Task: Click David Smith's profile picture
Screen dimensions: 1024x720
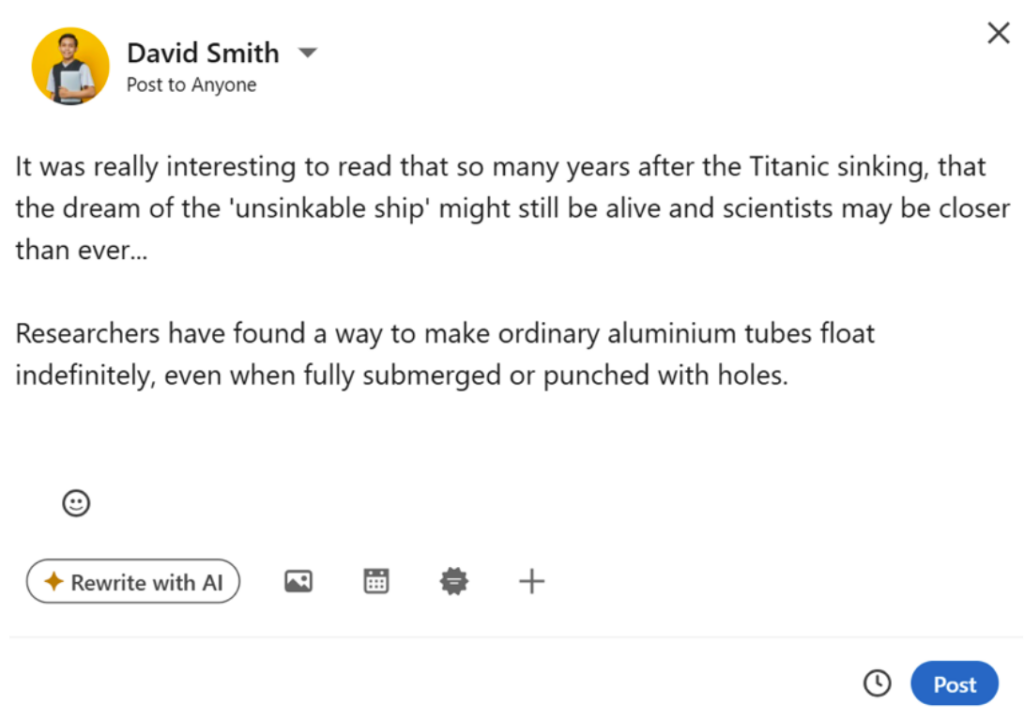Action: (70, 66)
